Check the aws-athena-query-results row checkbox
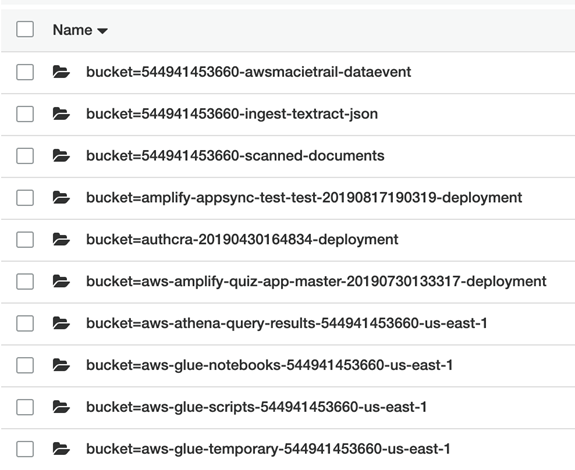Image resolution: width=575 pixels, height=470 pixels. 25,323
